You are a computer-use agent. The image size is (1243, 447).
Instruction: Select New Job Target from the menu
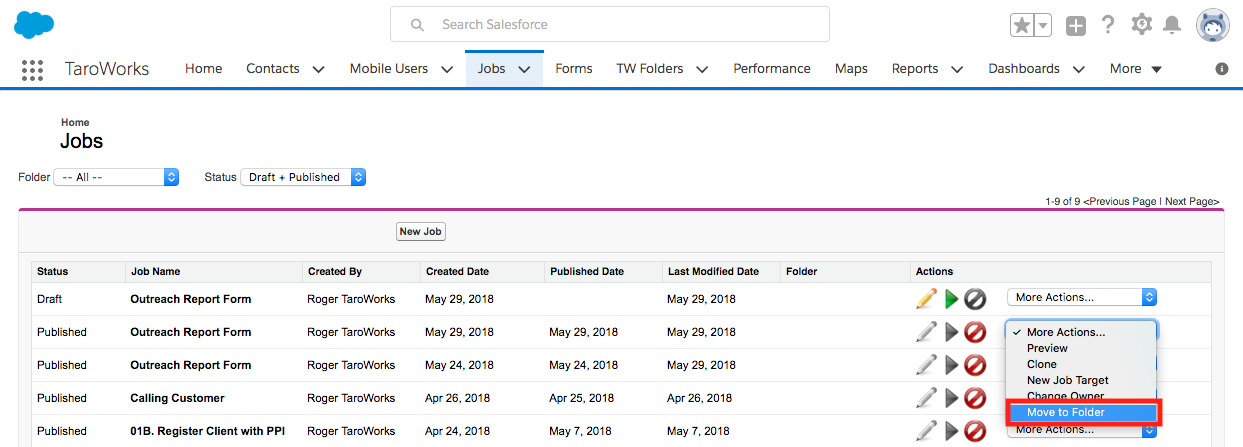point(1081,380)
